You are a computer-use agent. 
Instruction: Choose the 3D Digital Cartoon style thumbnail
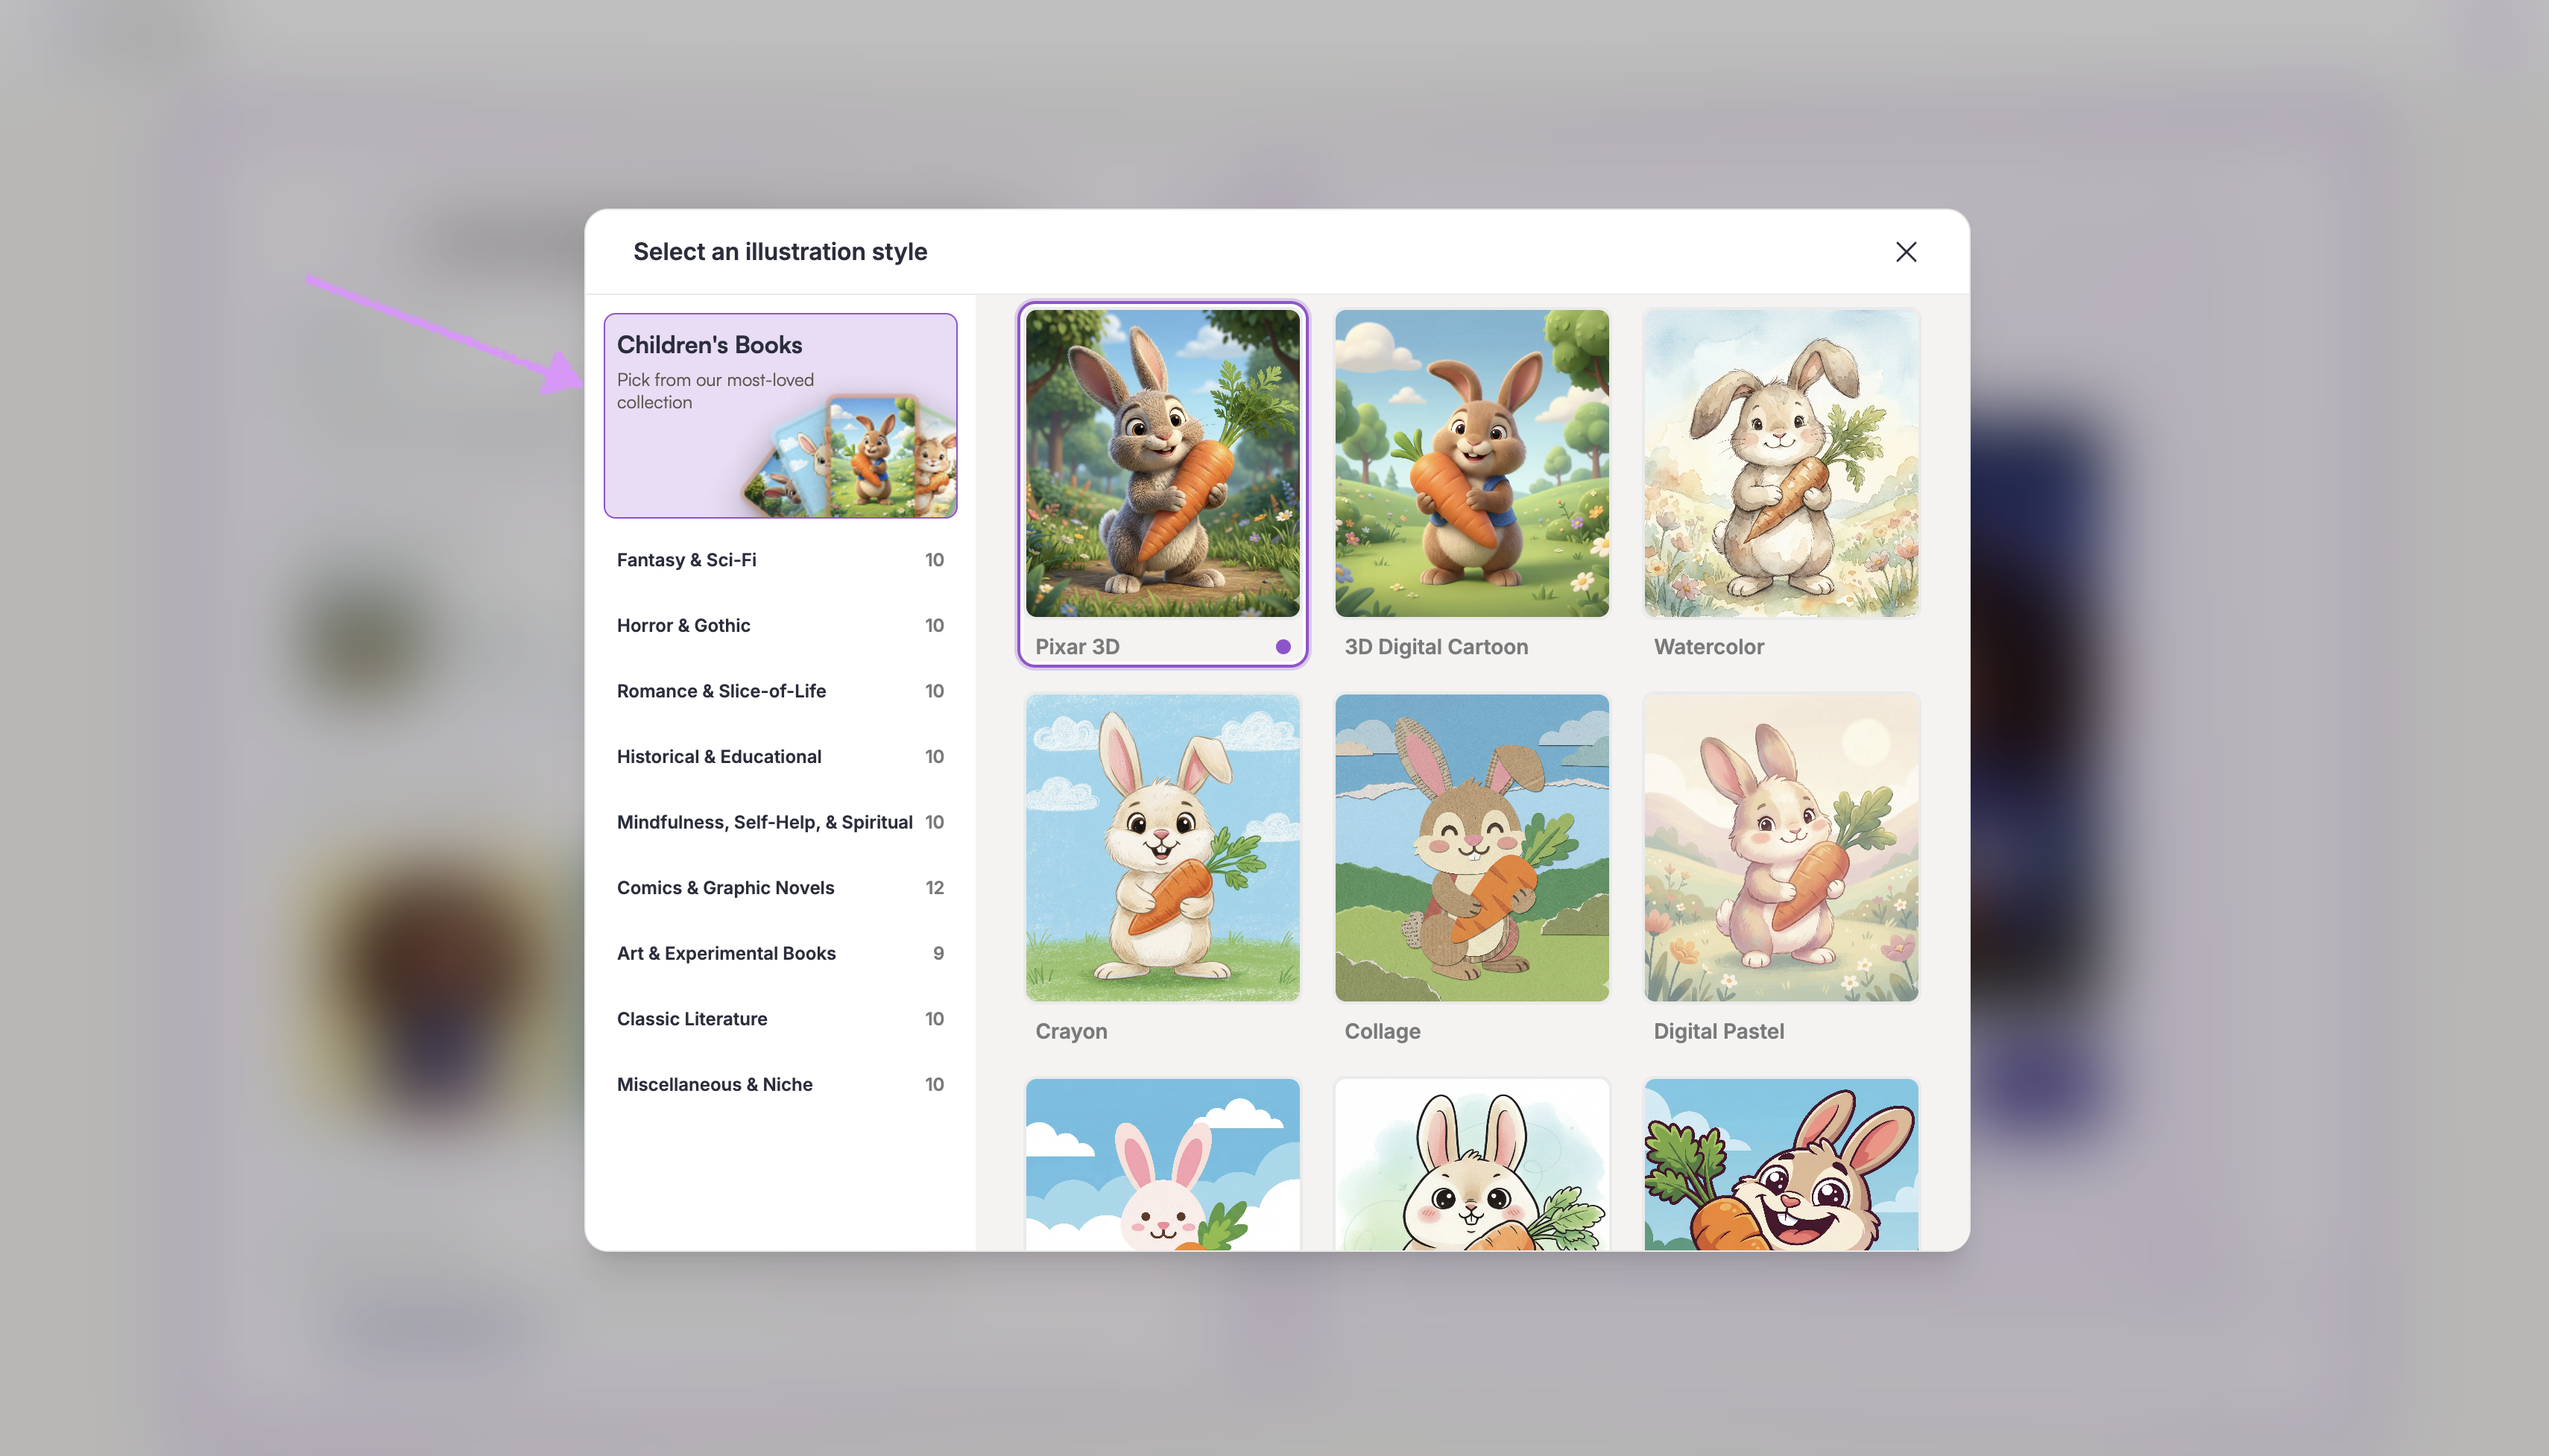1471,463
